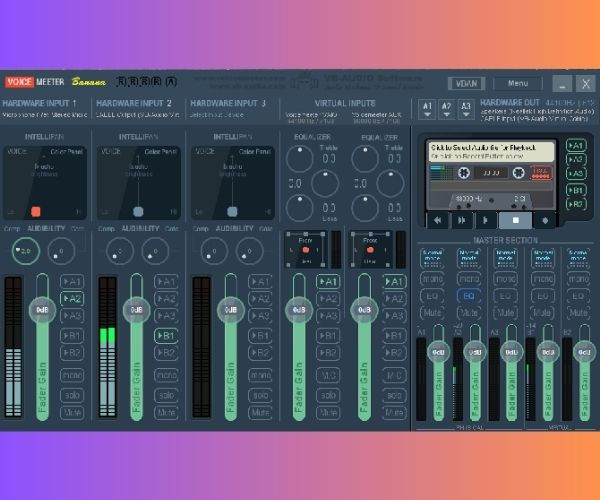
Task: Toggle A2 routing on Hardware Input 1
Action: click(x=72, y=298)
